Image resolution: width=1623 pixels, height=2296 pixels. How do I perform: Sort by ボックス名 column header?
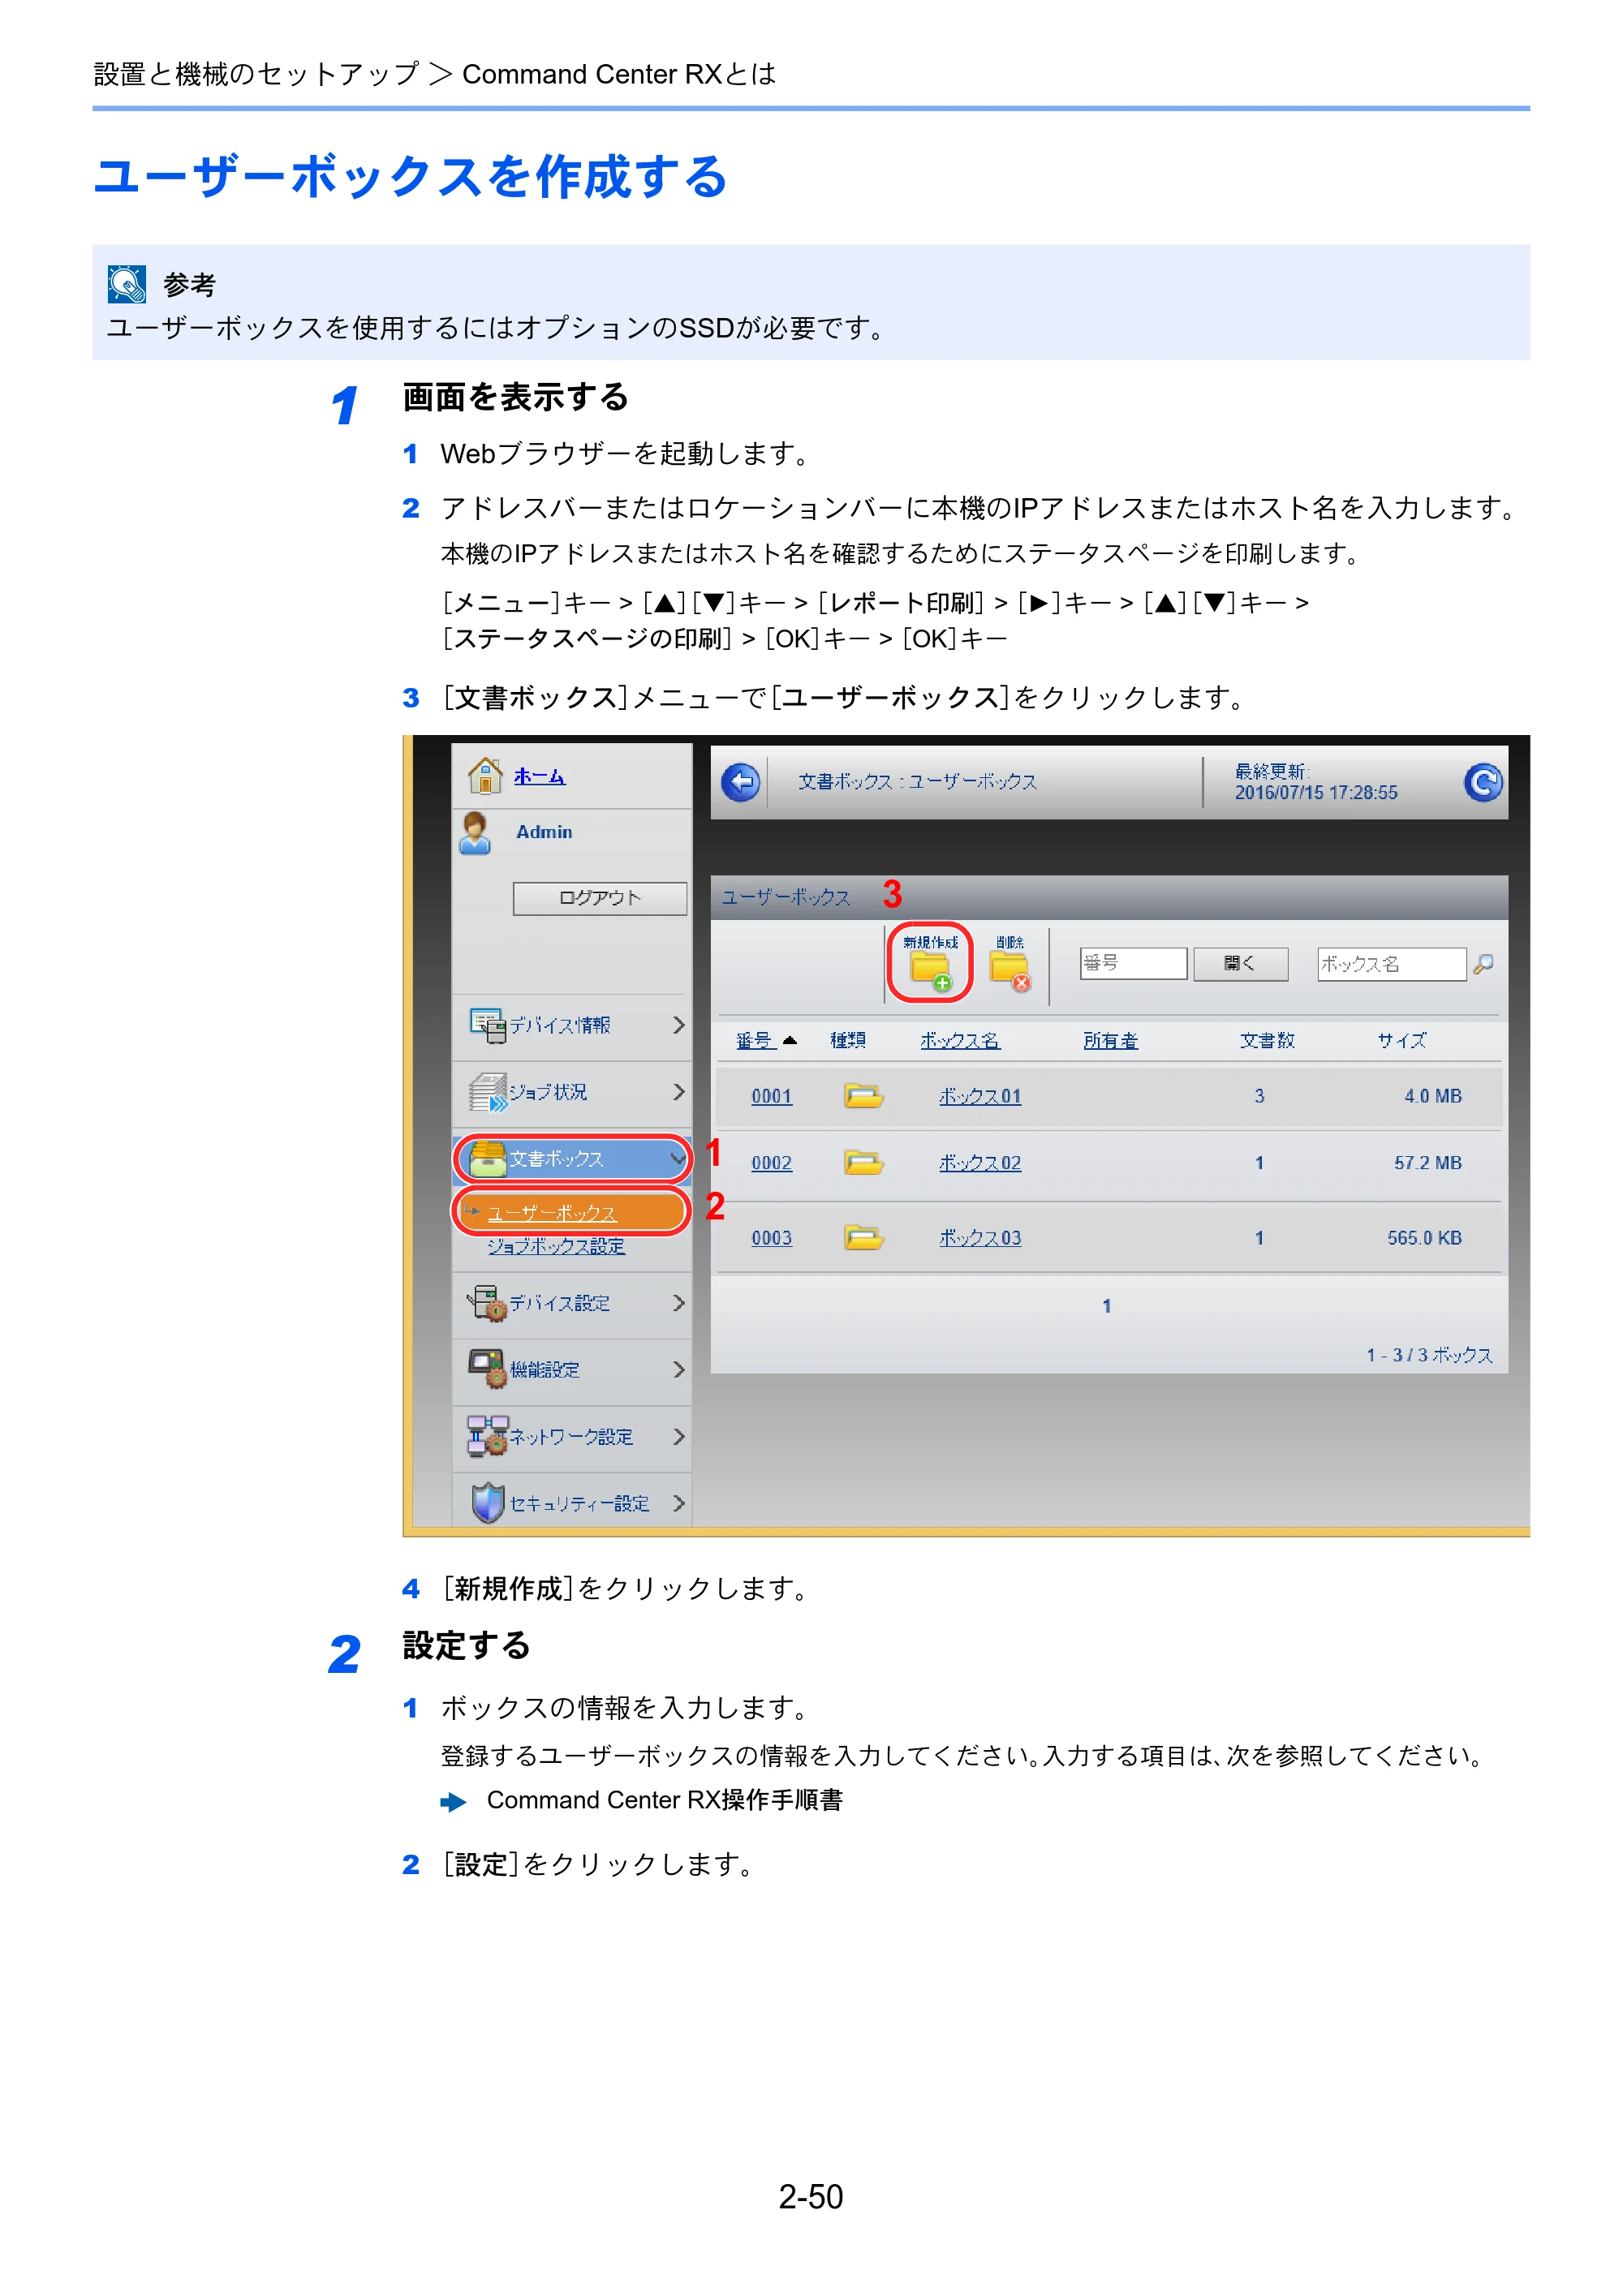pos(960,1040)
